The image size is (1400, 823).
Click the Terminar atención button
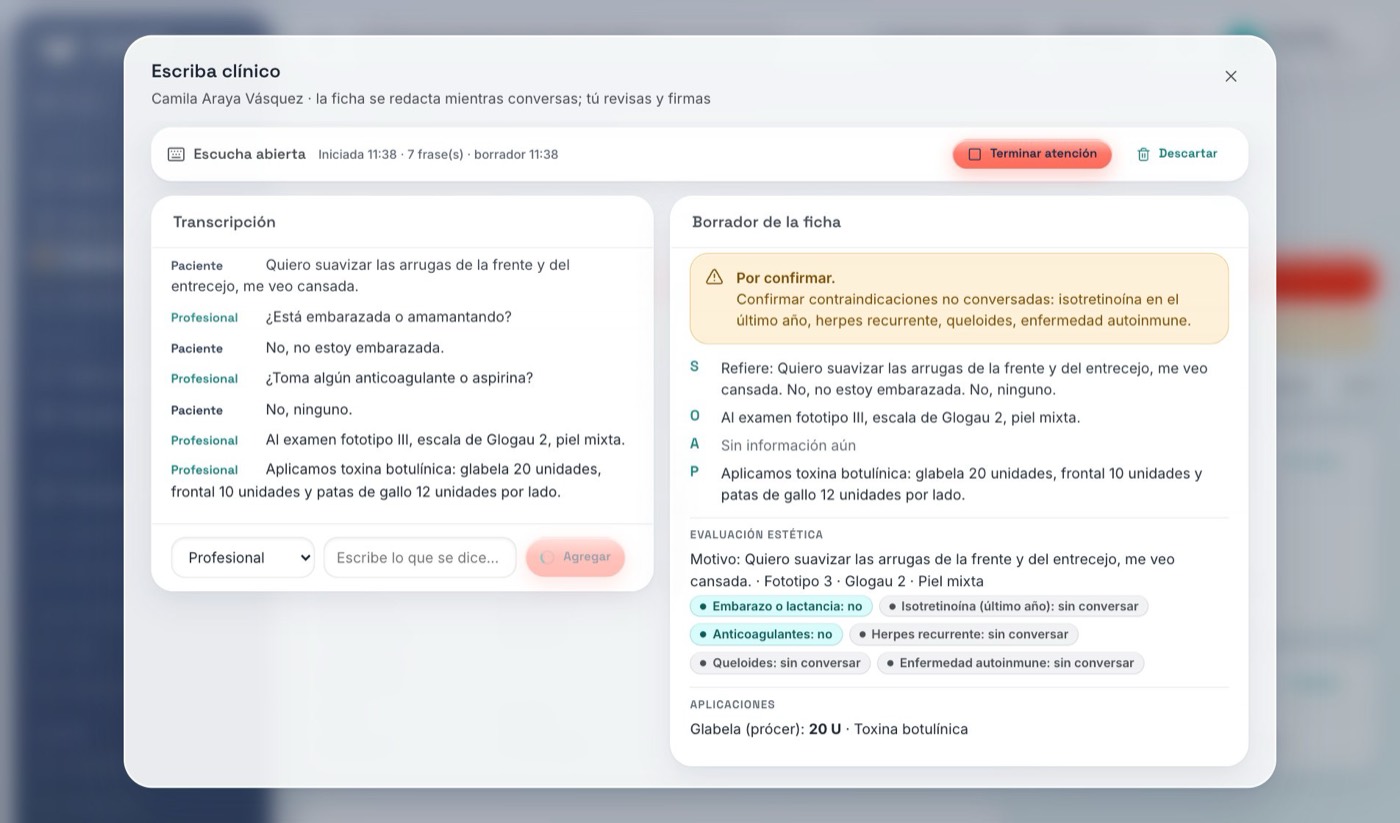[1032, 154]
